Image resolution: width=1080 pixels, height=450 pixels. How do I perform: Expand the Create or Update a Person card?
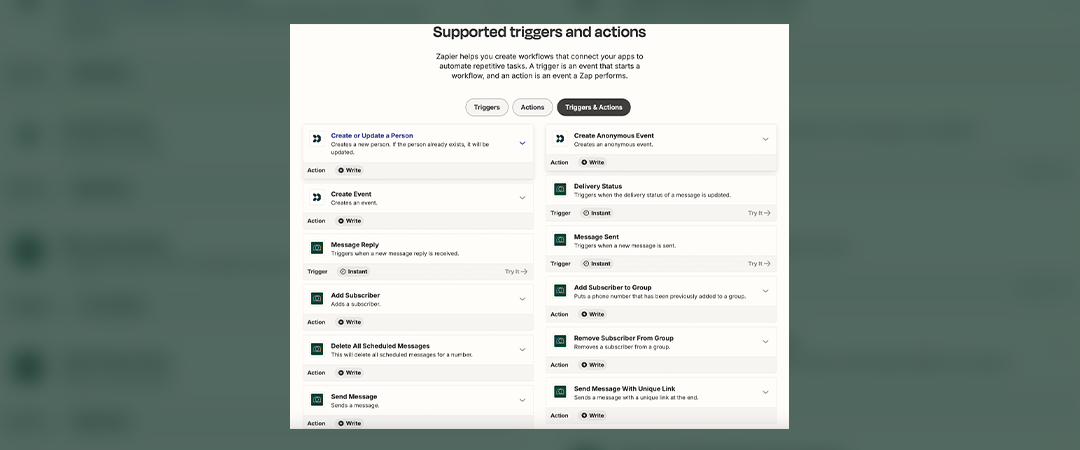click(522, 143)
